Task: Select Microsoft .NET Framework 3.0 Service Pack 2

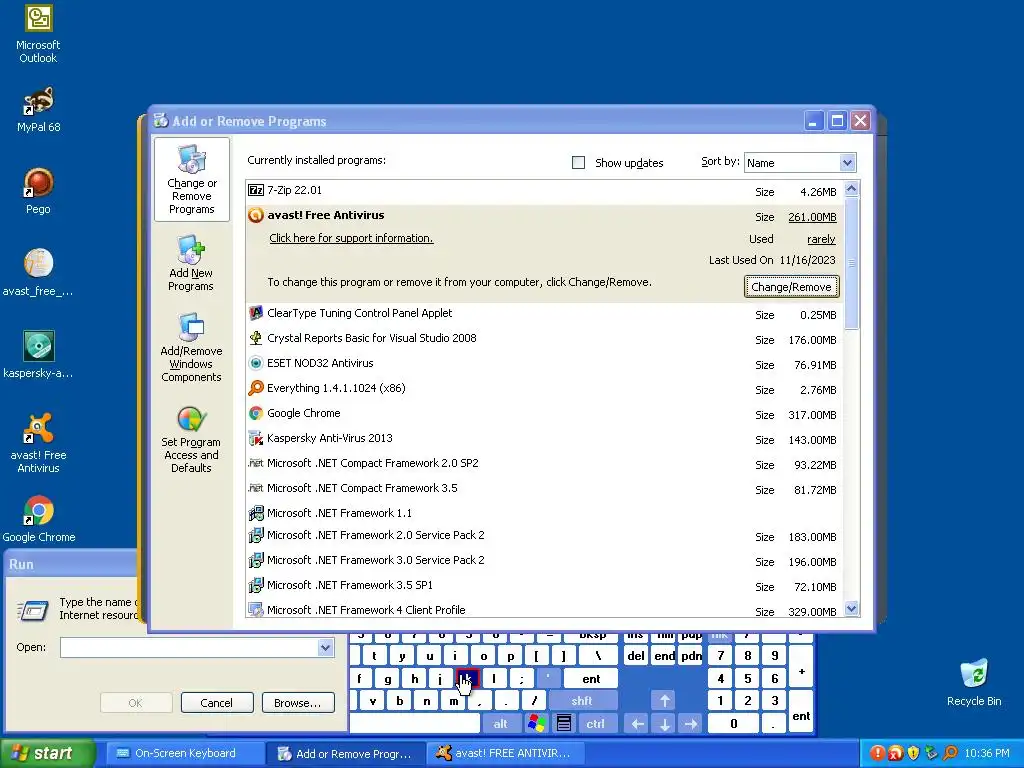Action: point(545,561)
